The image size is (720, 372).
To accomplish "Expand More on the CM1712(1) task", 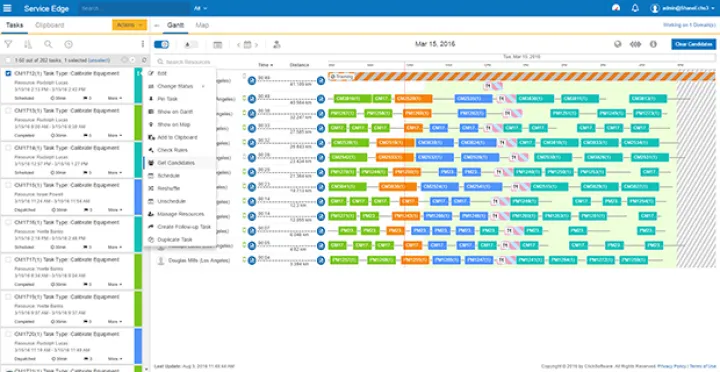I will point(115,98).
